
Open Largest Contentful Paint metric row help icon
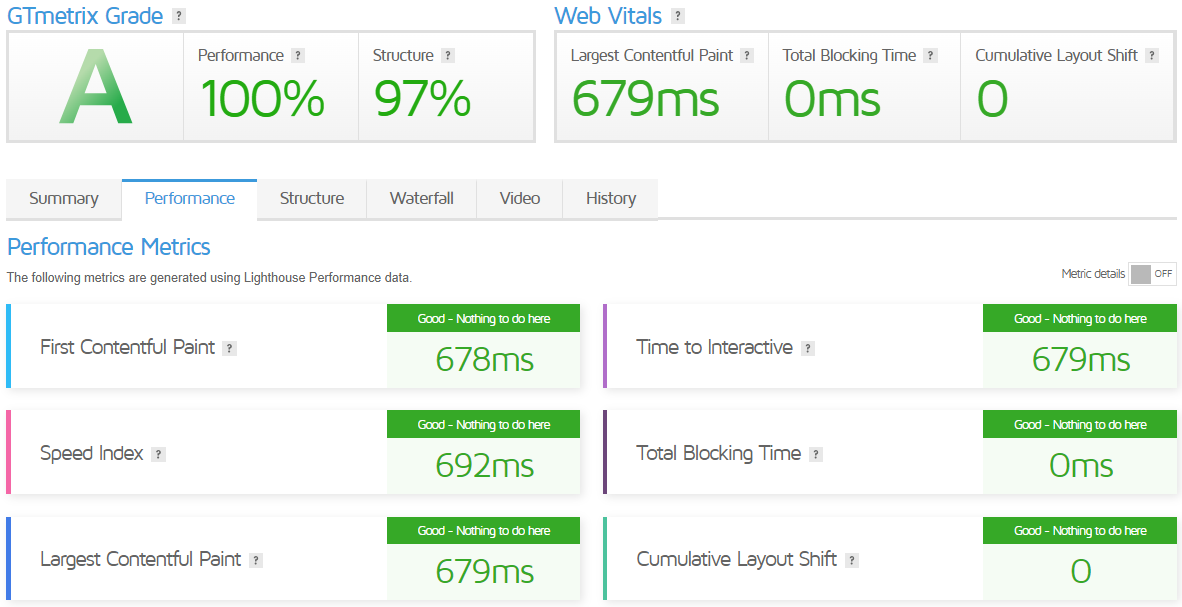point(256,560)
